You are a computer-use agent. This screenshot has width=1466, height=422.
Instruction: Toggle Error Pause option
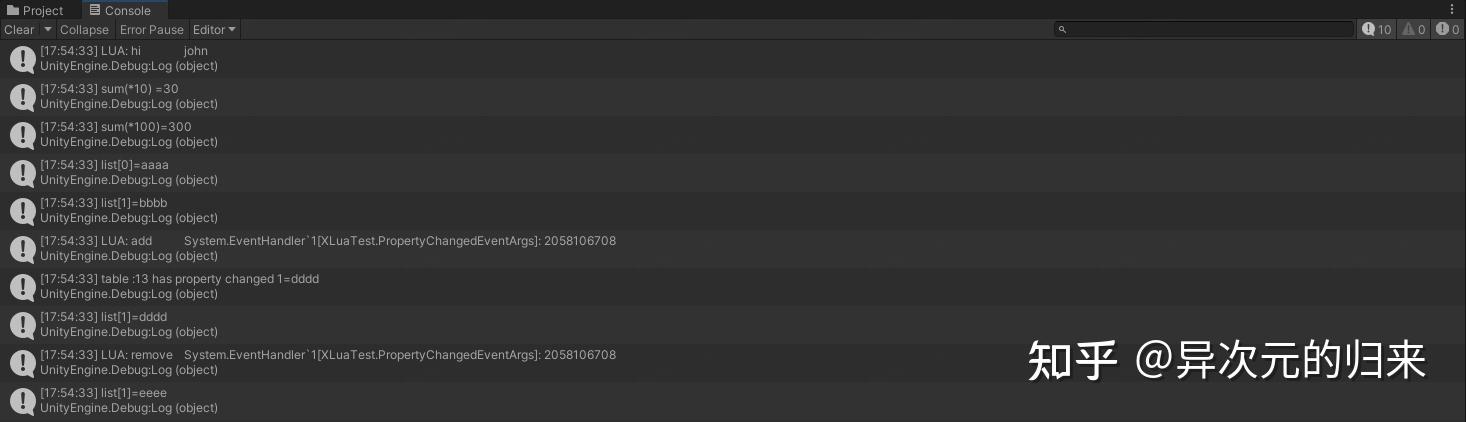pos(152,30)
